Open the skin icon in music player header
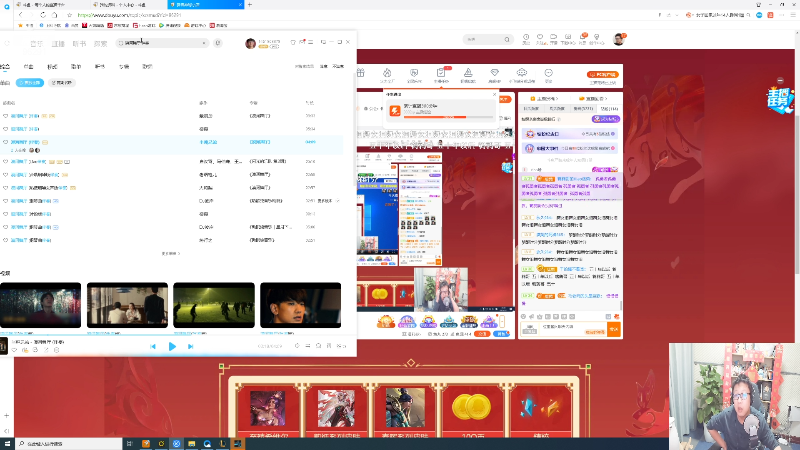 (x=293, y=42)
